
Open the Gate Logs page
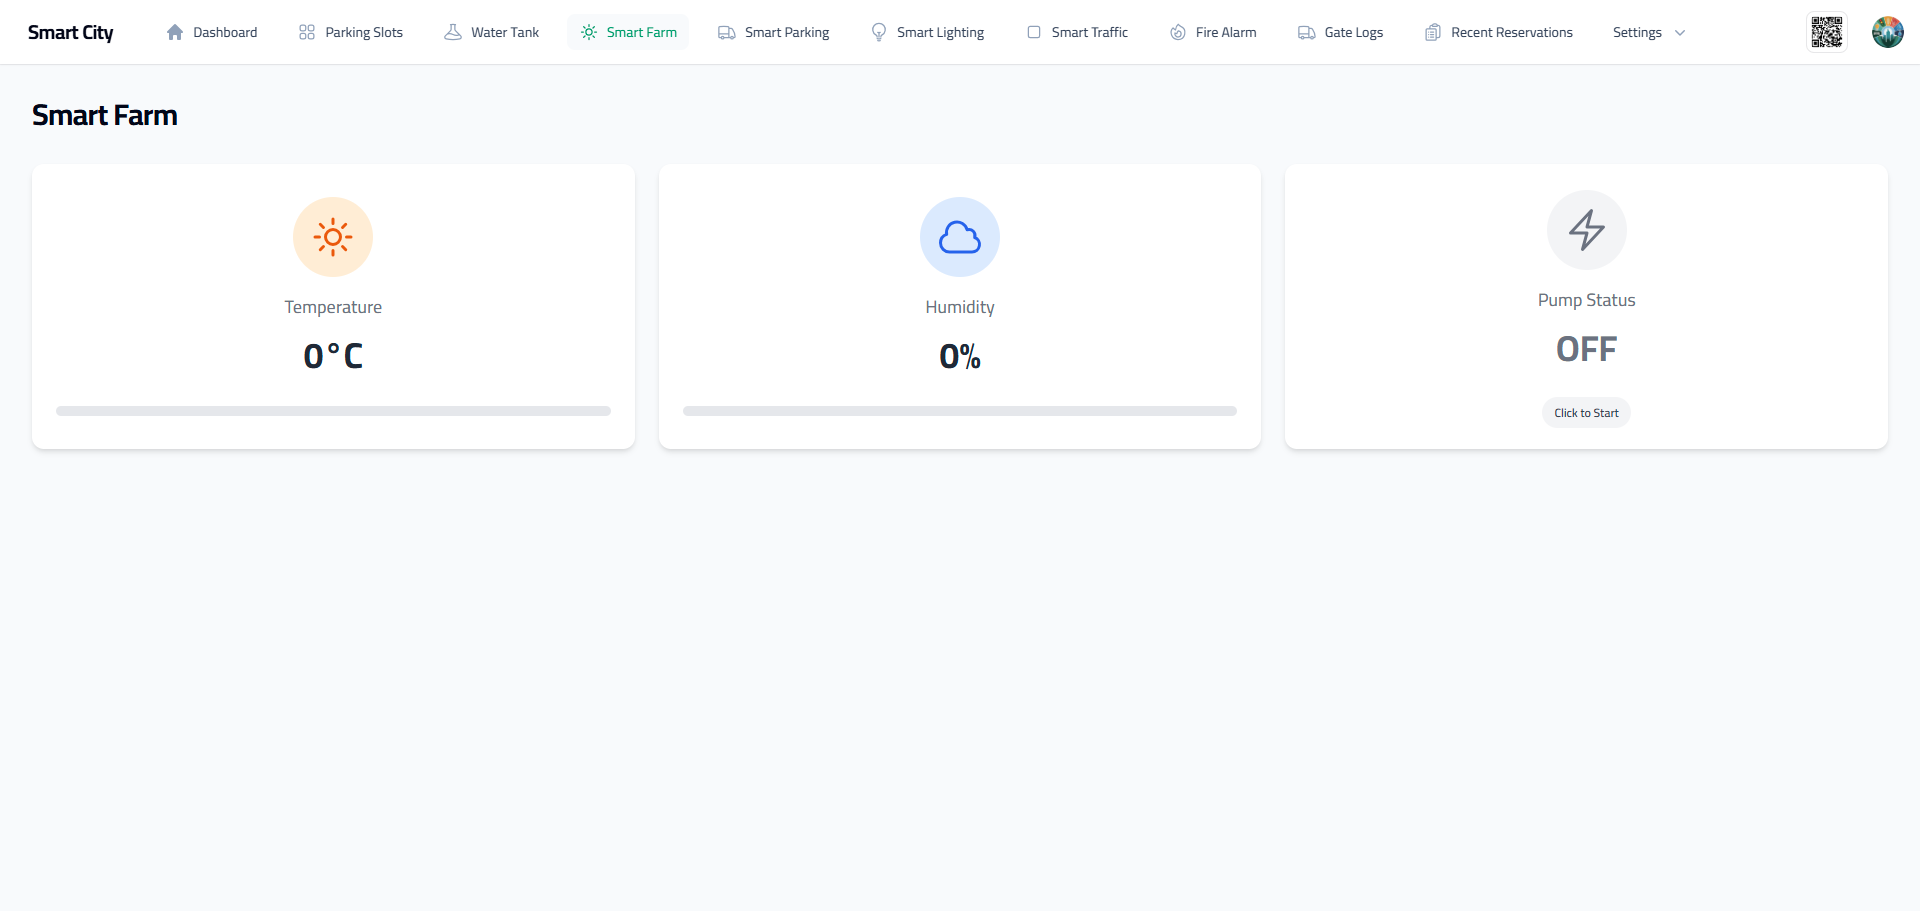pos(1341,32)
